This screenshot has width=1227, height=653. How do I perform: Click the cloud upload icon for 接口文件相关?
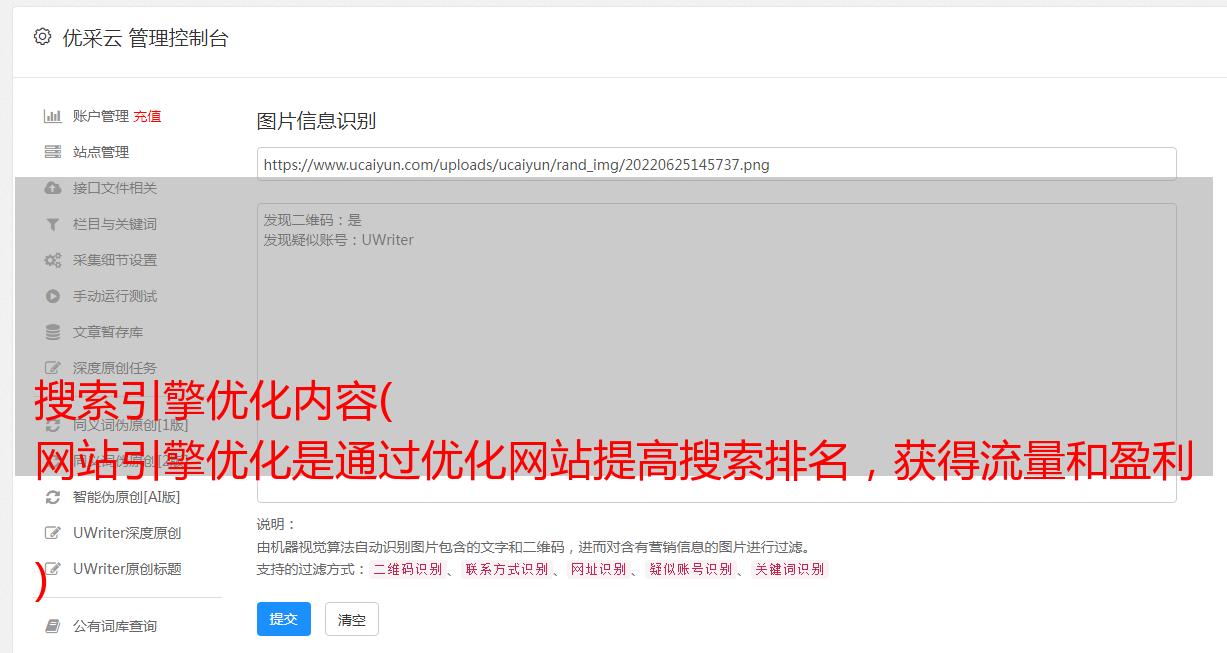click(x=53, y=188)
